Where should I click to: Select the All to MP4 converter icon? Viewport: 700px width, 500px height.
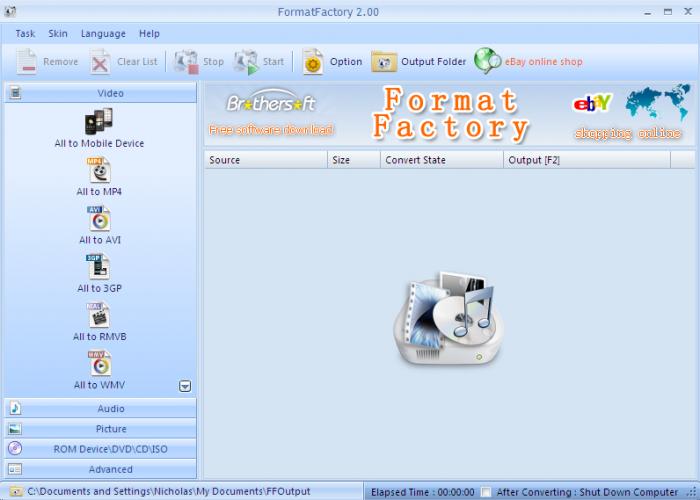(99, 170)
